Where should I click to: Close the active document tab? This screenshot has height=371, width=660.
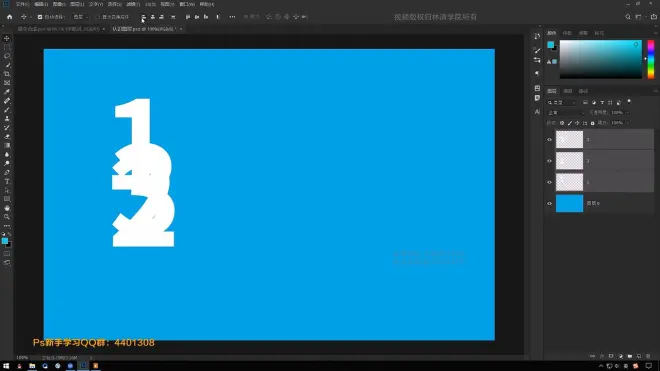pyautogui.click(x=181, y=29)
